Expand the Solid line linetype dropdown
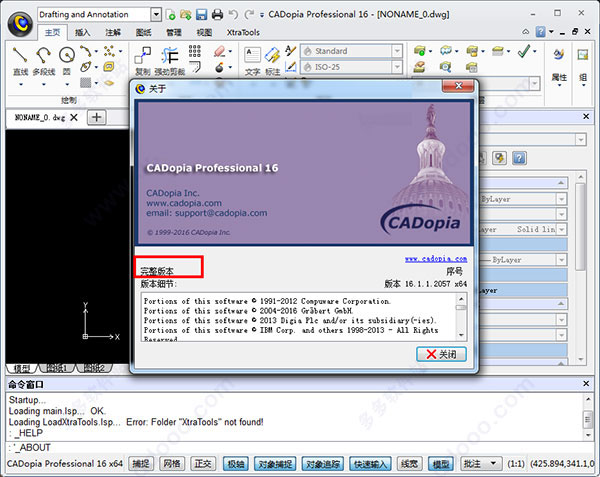600x477 pixels. [561, 230]
